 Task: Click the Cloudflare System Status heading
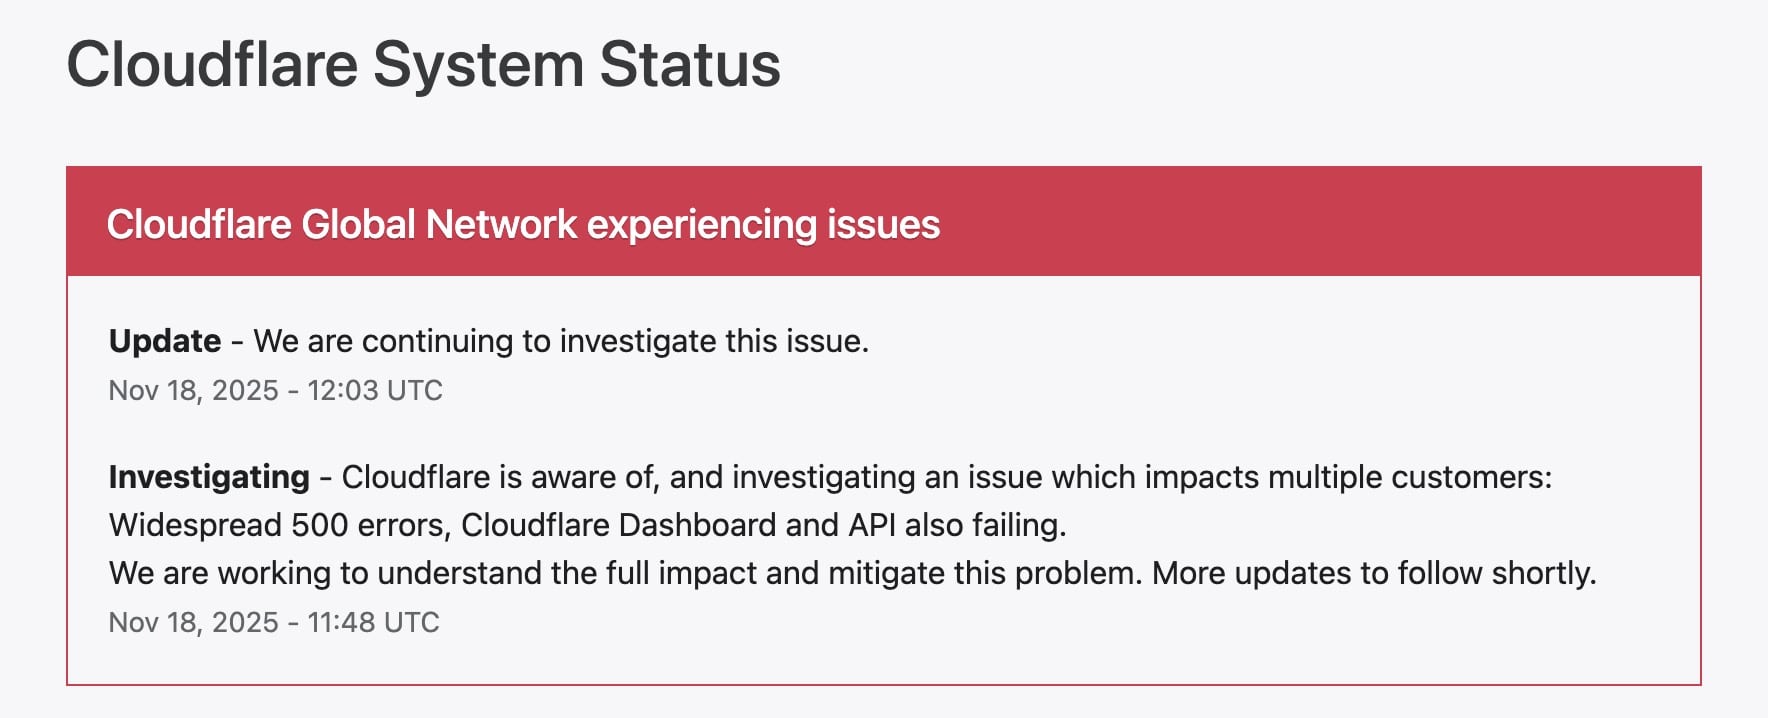423,65
